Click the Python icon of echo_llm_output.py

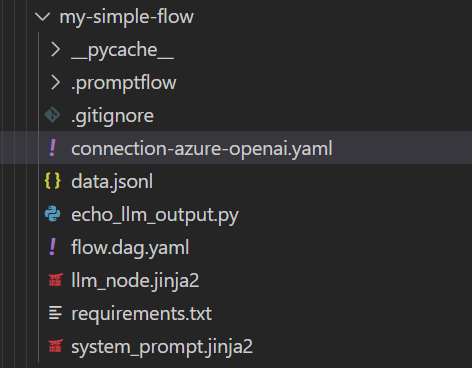point(53,214)
